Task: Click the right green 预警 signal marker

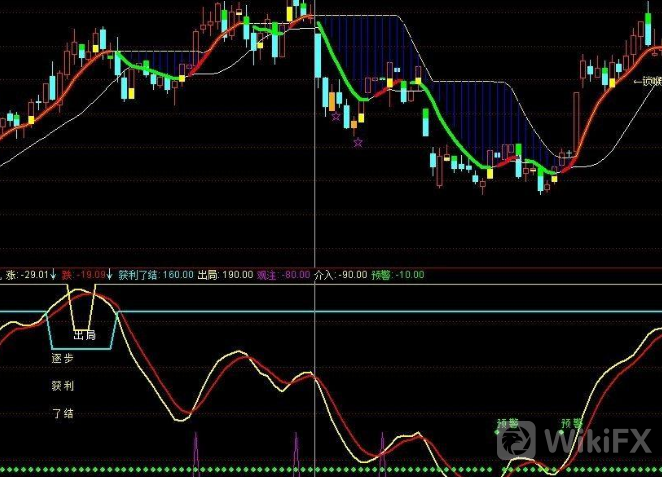Action: point(571,423)
